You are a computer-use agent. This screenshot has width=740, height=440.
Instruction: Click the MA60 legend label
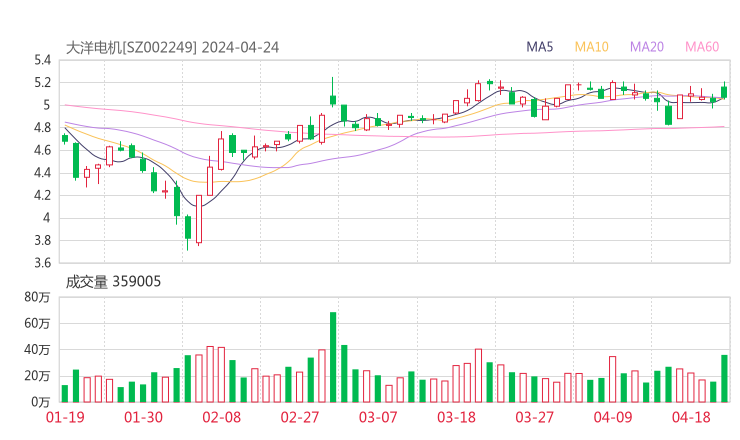(702, 47)
